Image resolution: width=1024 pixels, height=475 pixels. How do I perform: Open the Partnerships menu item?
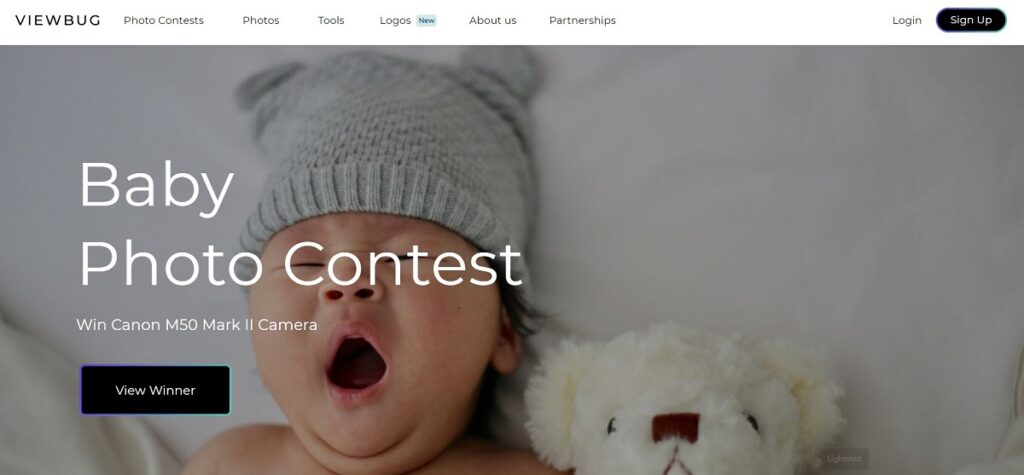tap(582, 20)
